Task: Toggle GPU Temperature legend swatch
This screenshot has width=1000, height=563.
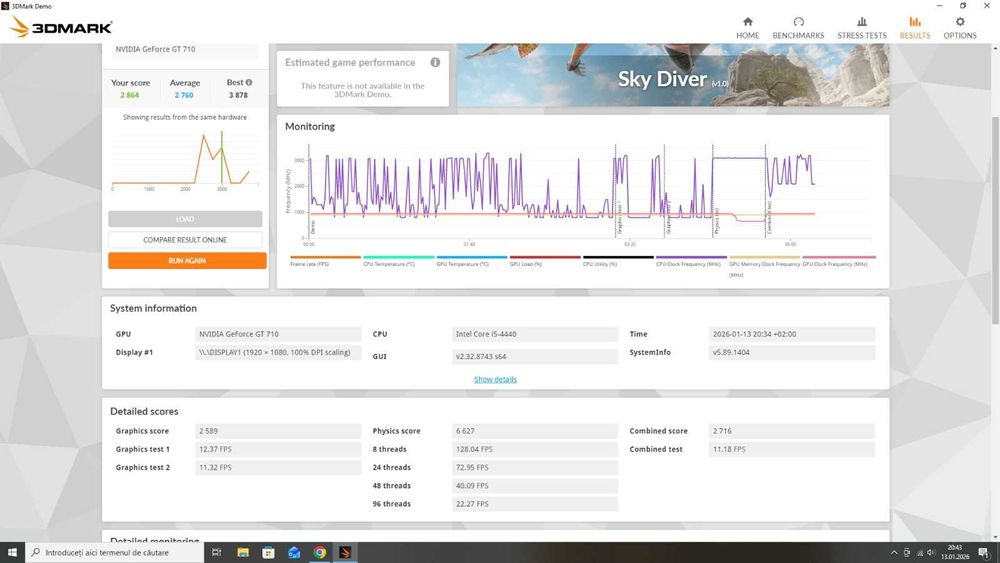Action: pyautogui.click(x=472, y=258)
